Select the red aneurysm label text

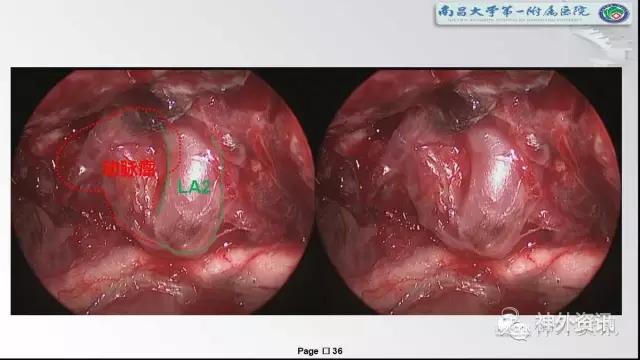pos(129,168)
